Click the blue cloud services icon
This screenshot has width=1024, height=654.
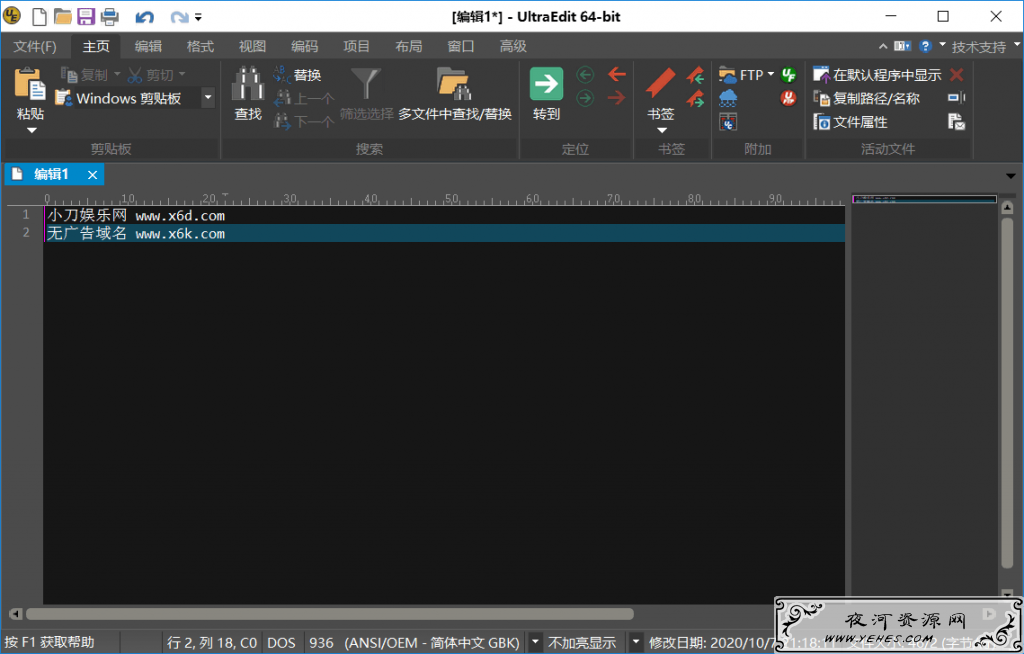click(x=728, y=98)
